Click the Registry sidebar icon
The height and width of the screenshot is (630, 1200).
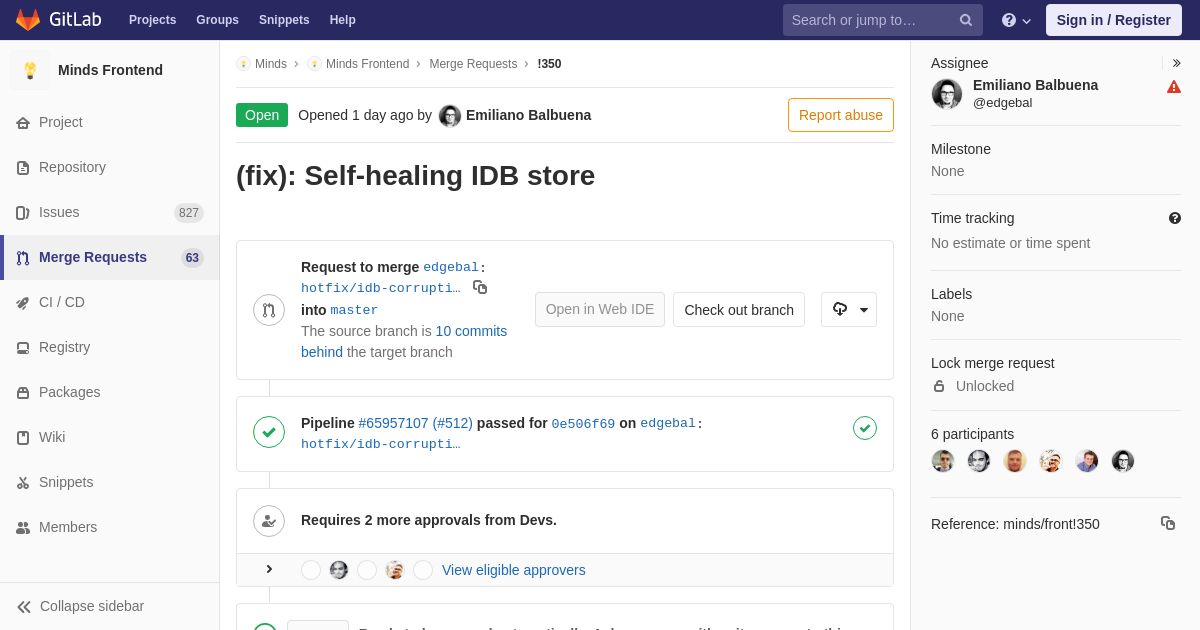tap(23, 348)
